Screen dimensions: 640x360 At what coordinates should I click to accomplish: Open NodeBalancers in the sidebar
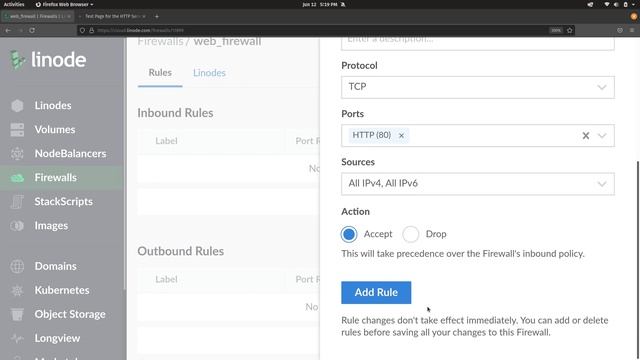[x=70, y=153]
